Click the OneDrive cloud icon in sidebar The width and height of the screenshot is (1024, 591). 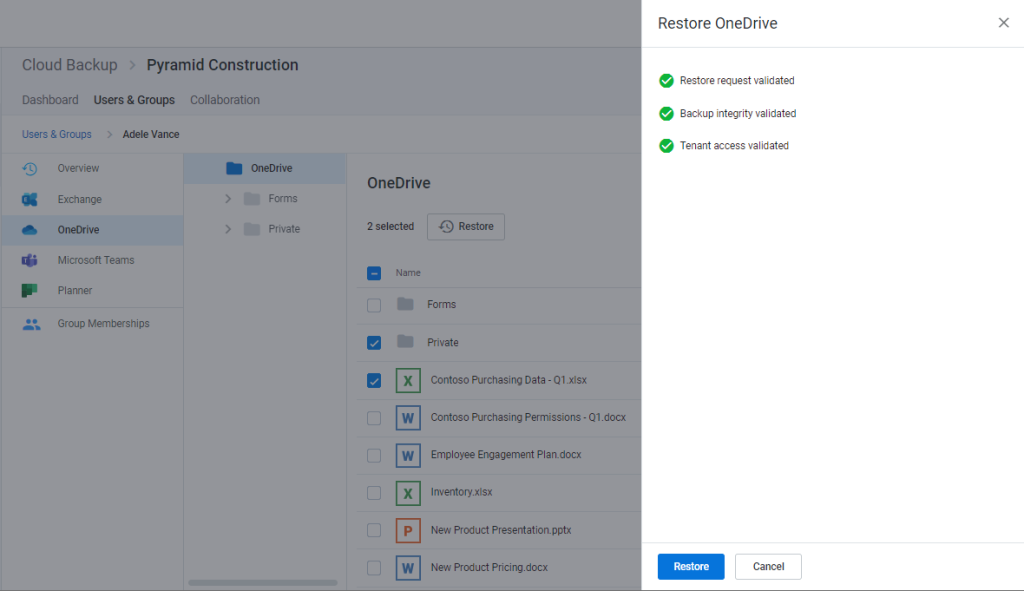click(29, 230)
